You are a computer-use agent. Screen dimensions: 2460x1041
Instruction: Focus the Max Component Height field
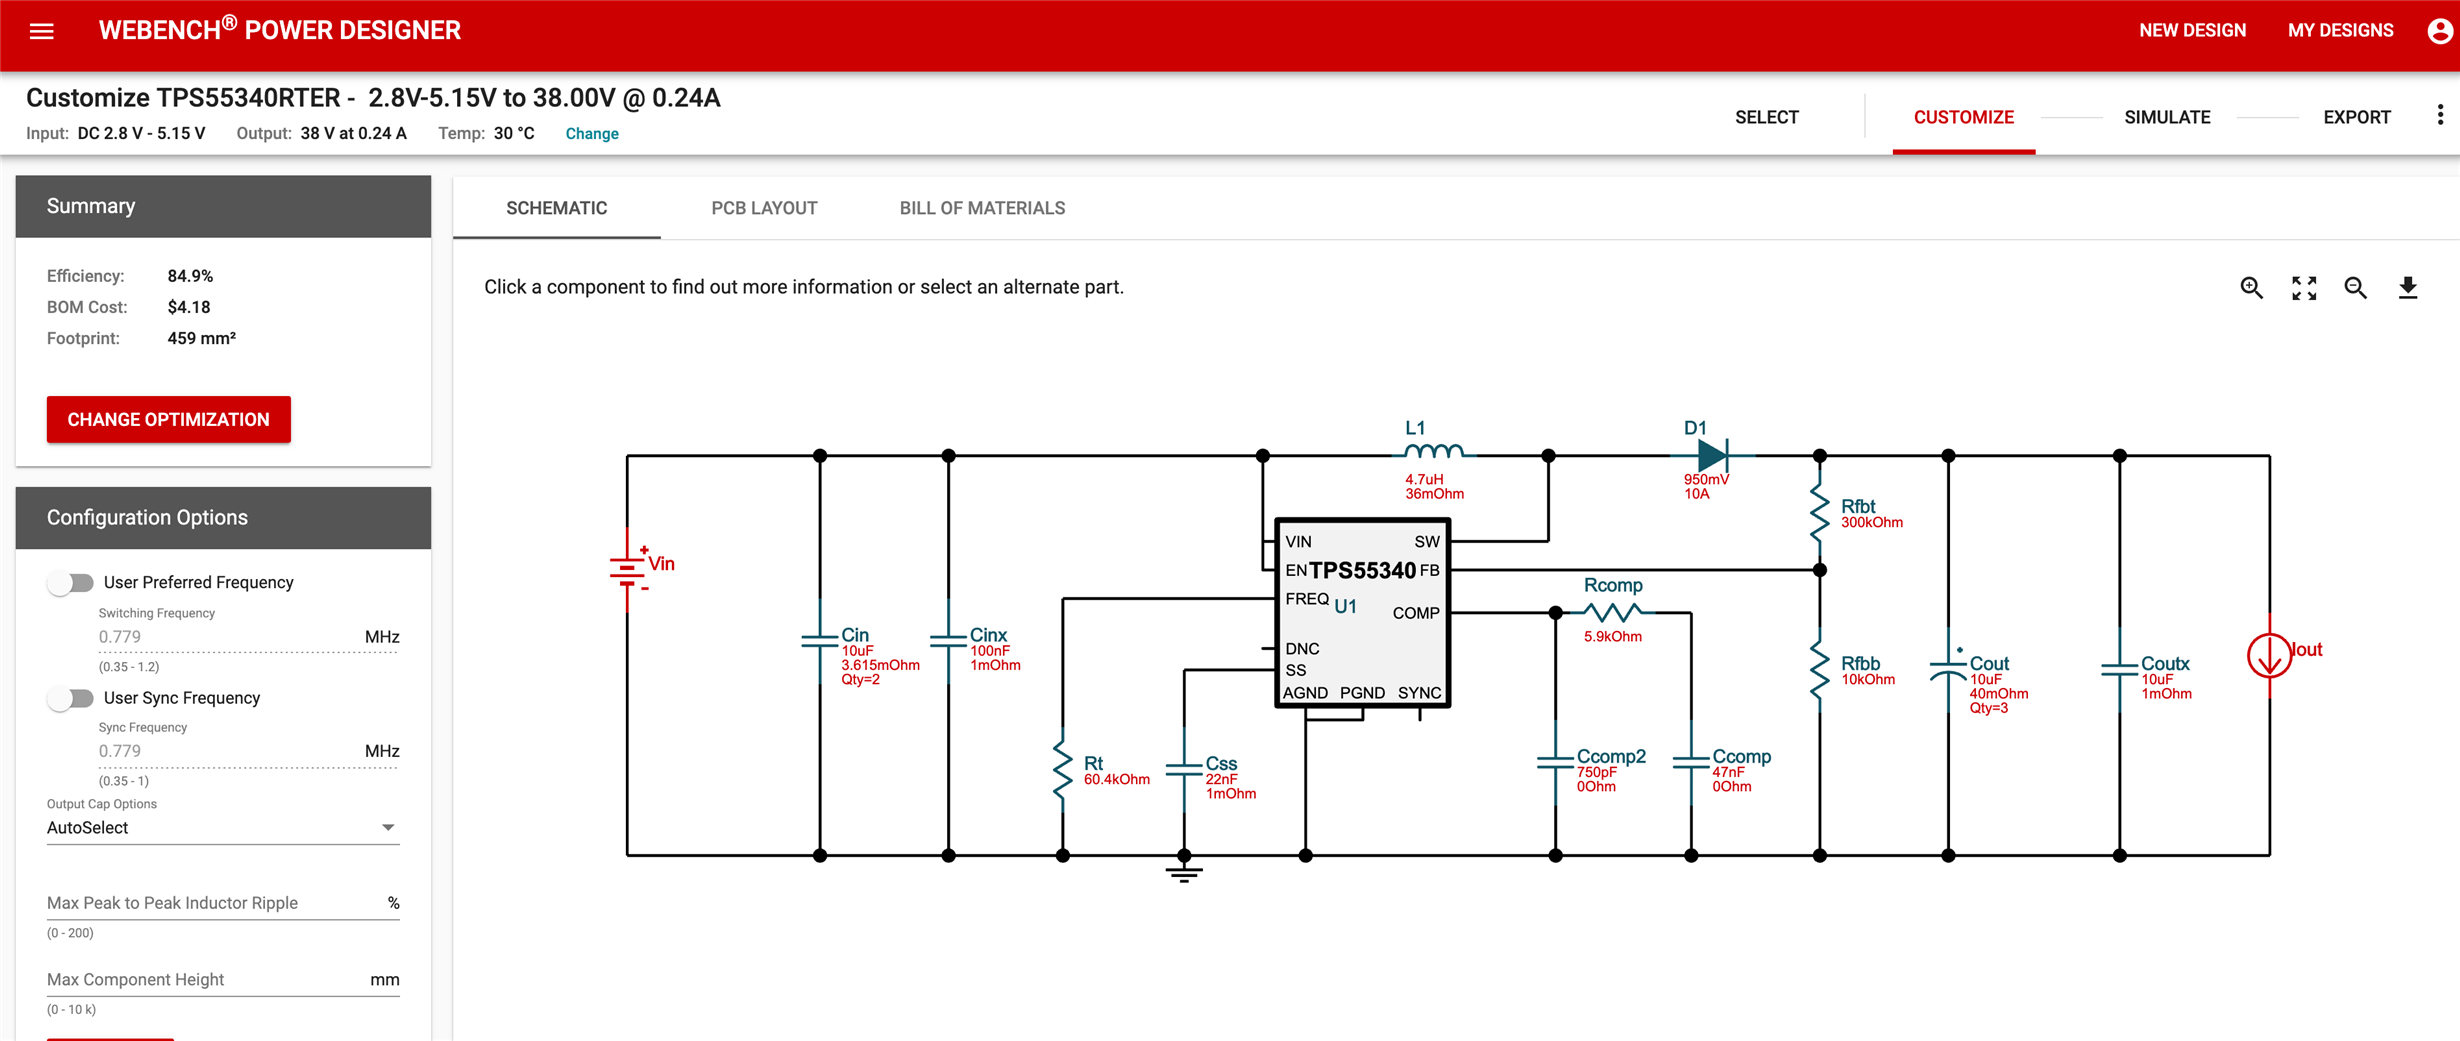[222, 980]
